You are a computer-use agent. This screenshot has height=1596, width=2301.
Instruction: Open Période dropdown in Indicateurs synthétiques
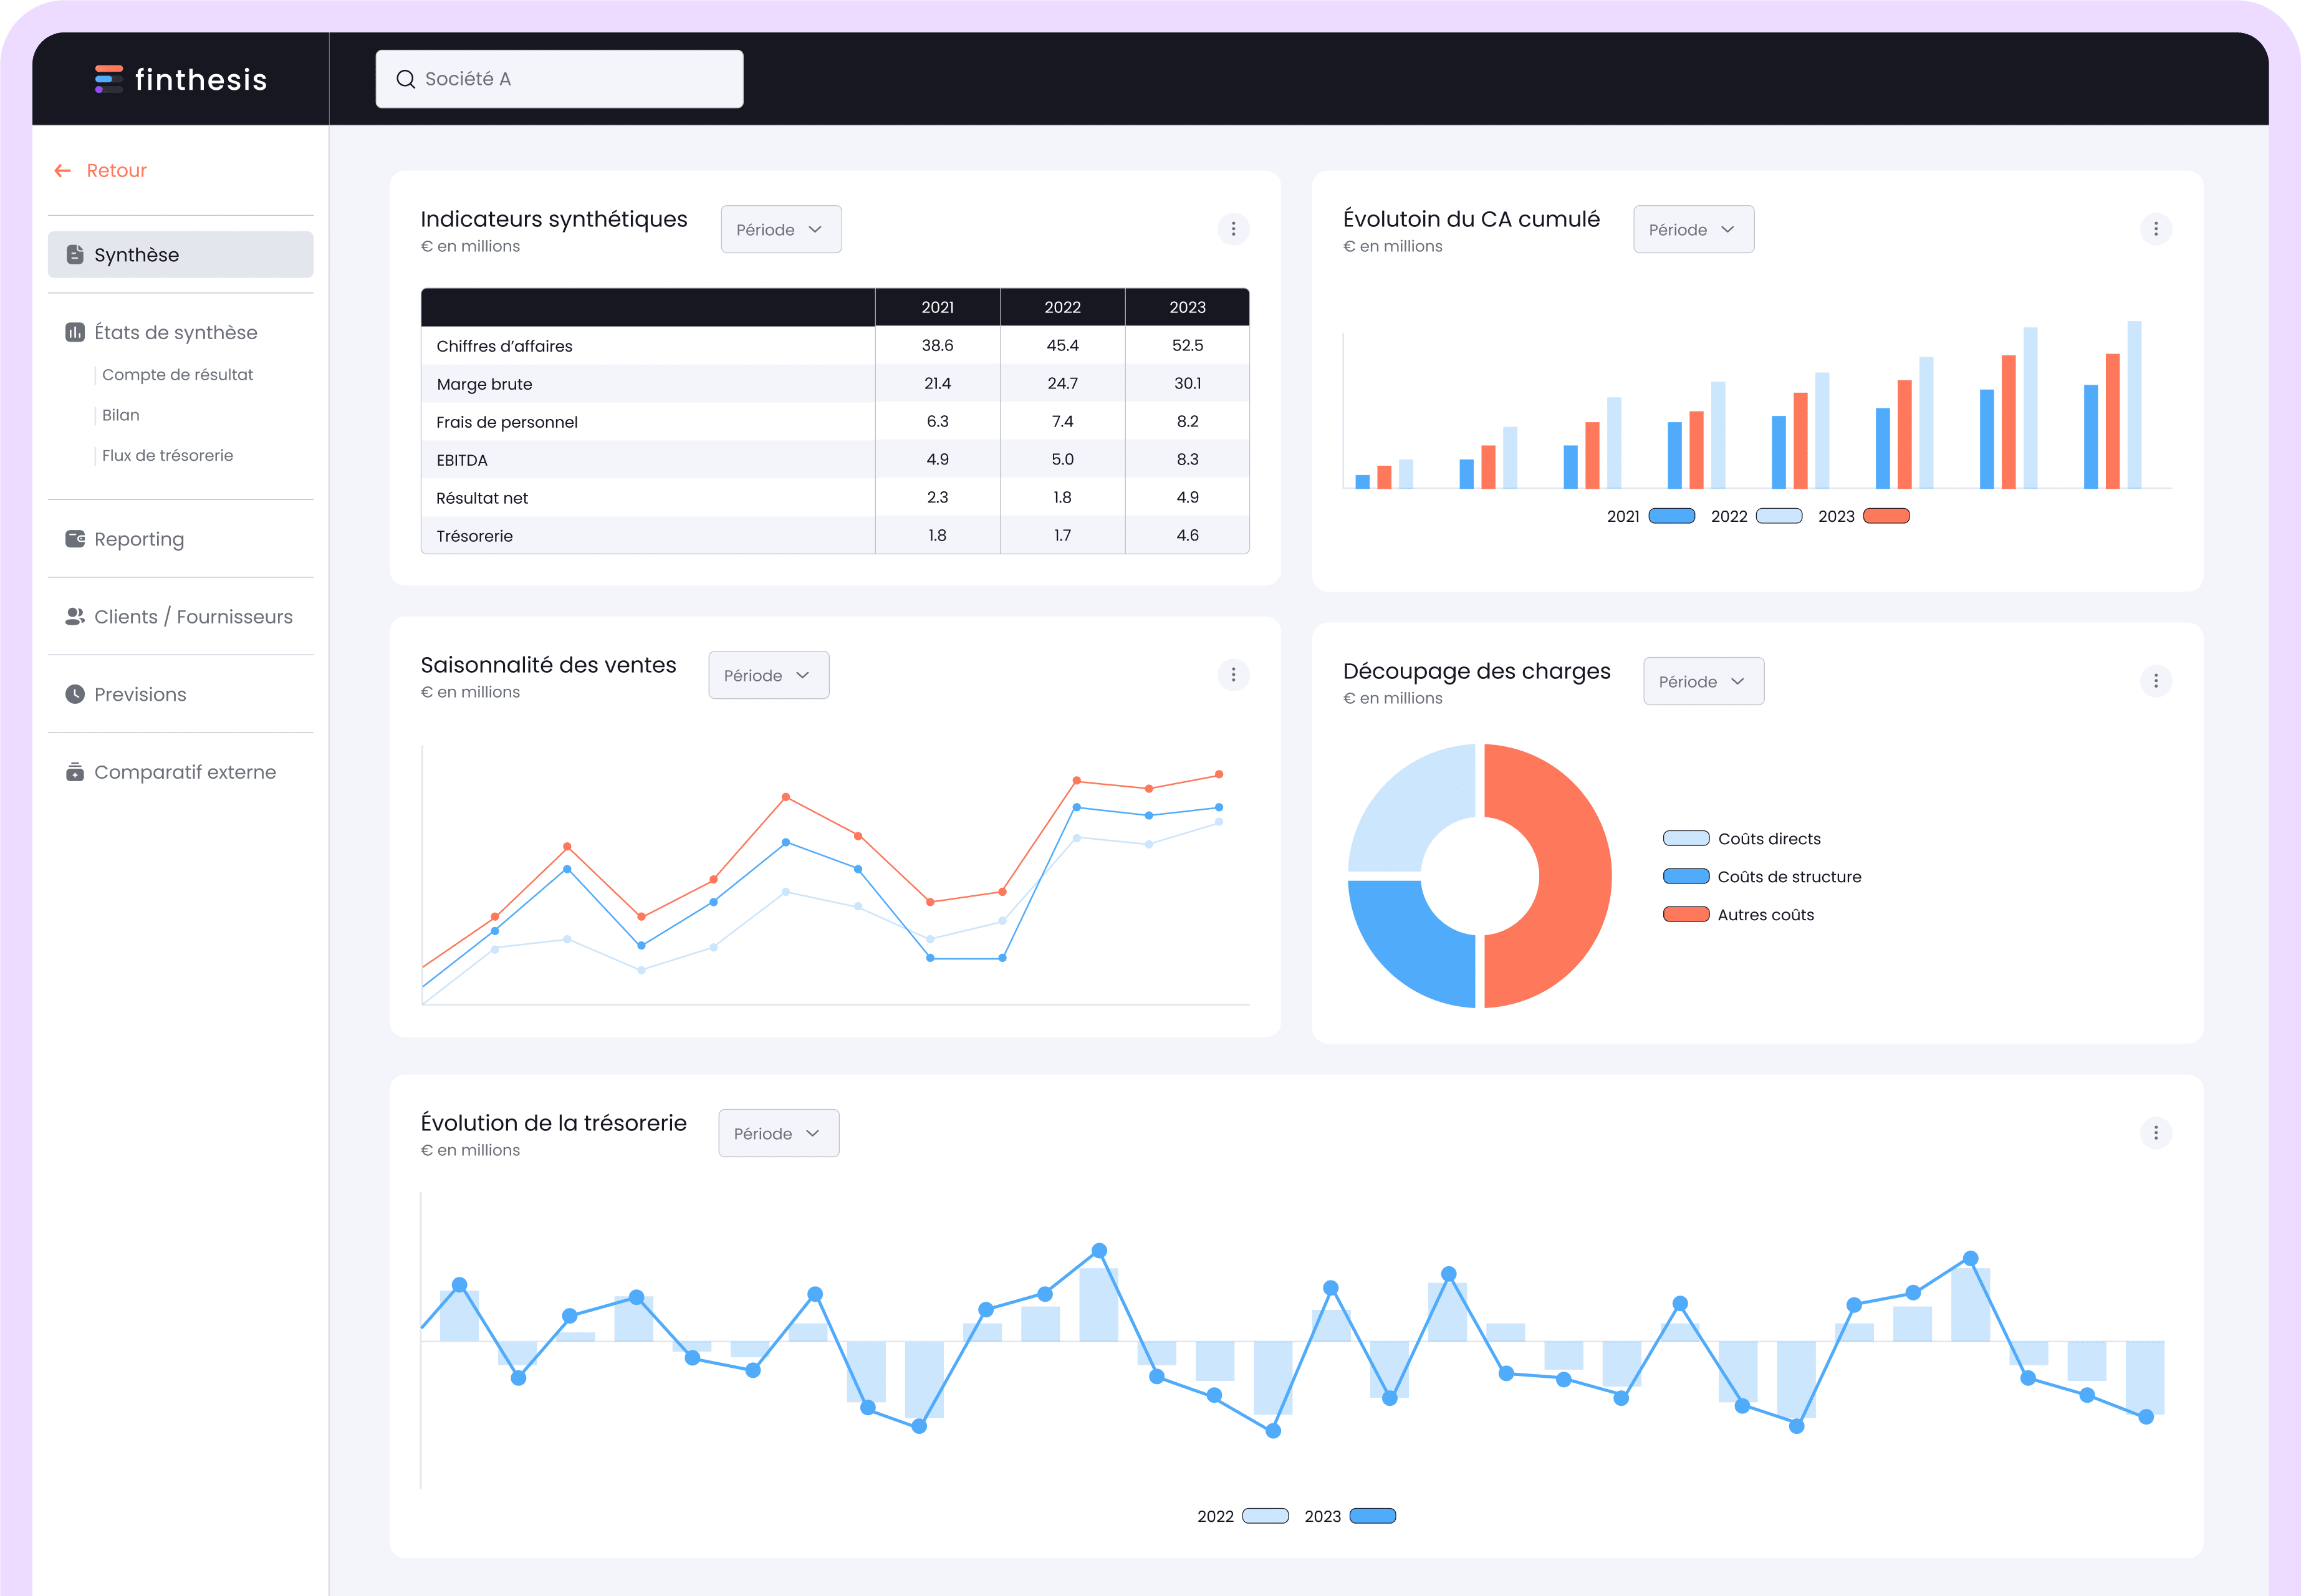(x=781, y=230)
